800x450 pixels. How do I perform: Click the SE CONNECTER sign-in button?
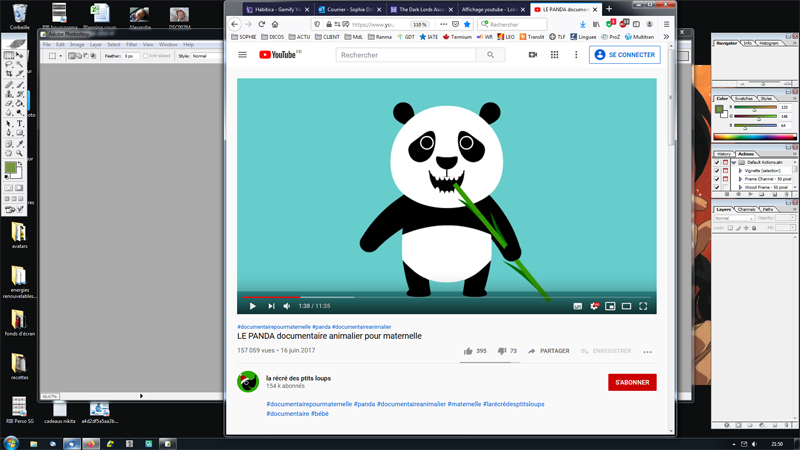[x=624, y=55]
